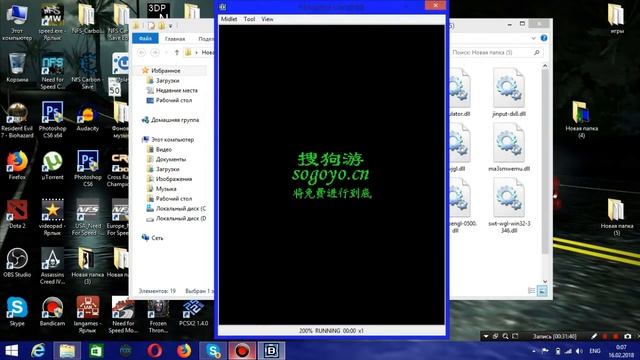Open the Изображения folder in the navigation pane
Screen dimensions: 640x360
point(173,179)
